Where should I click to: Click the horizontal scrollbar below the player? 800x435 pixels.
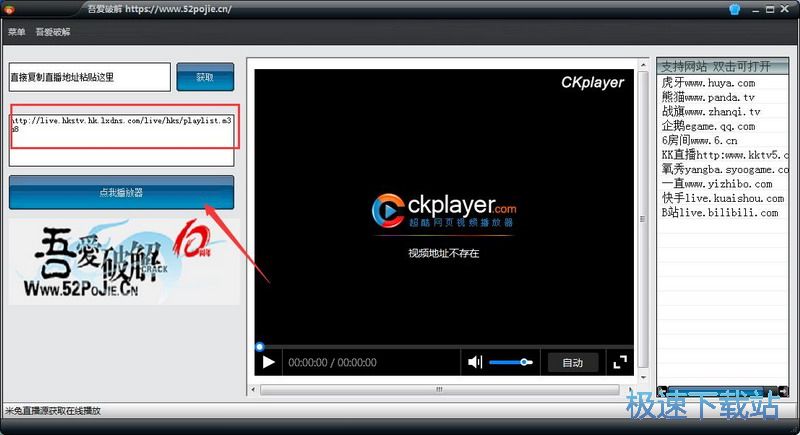click(x=440, y=390)
